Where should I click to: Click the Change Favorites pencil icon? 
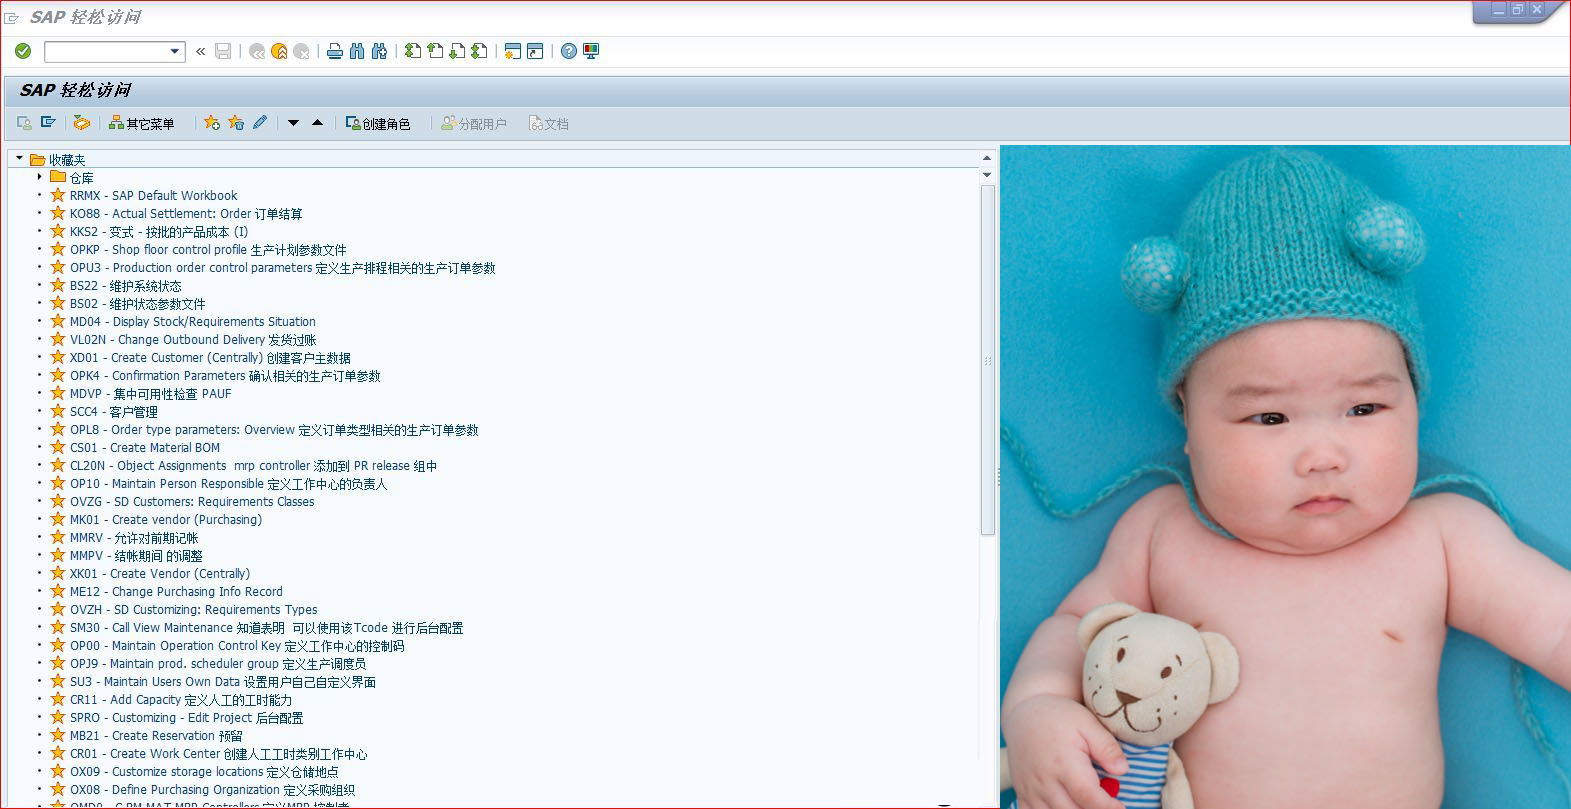[260, 123]
